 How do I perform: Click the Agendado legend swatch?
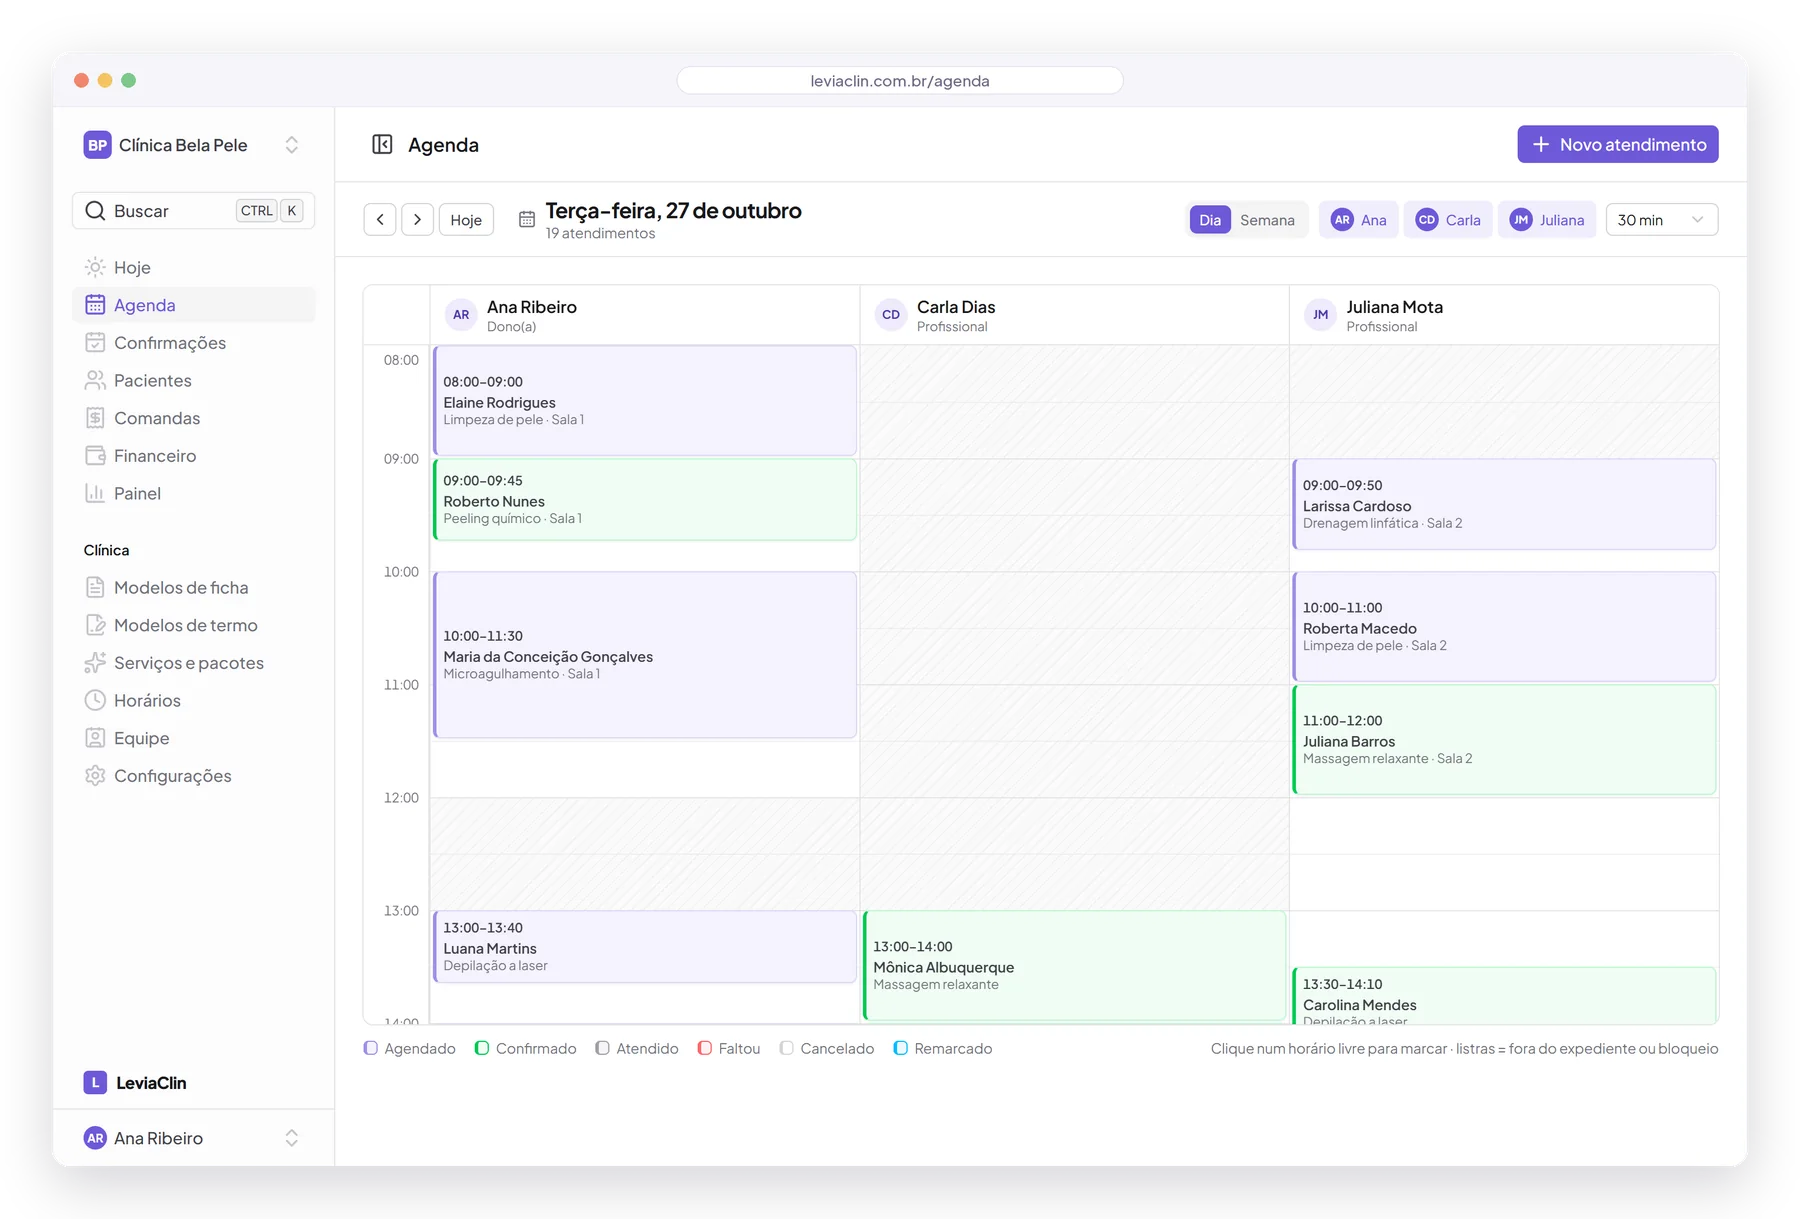point(371,1048)
